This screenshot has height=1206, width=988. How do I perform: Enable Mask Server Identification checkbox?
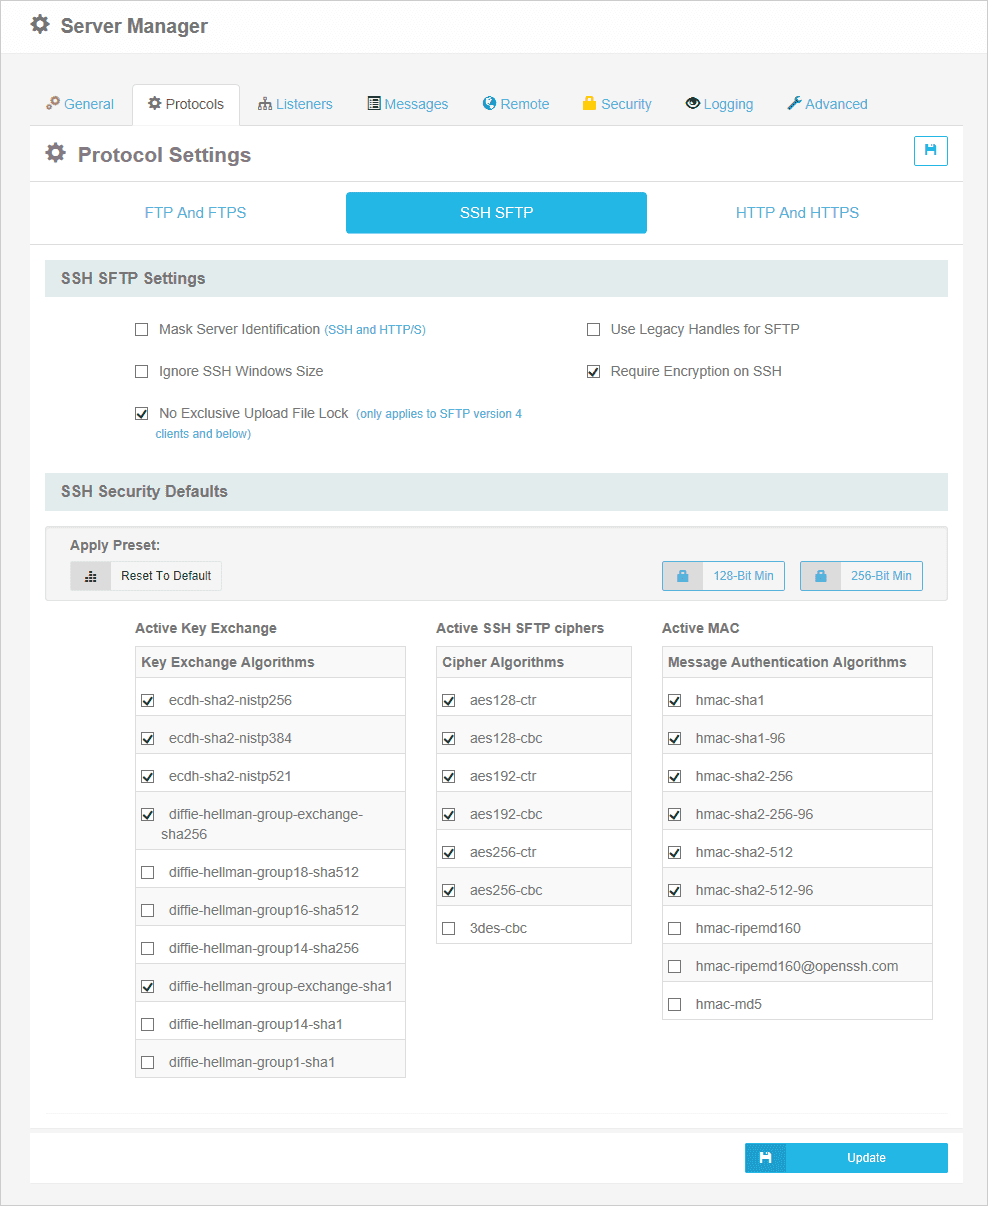142,330
